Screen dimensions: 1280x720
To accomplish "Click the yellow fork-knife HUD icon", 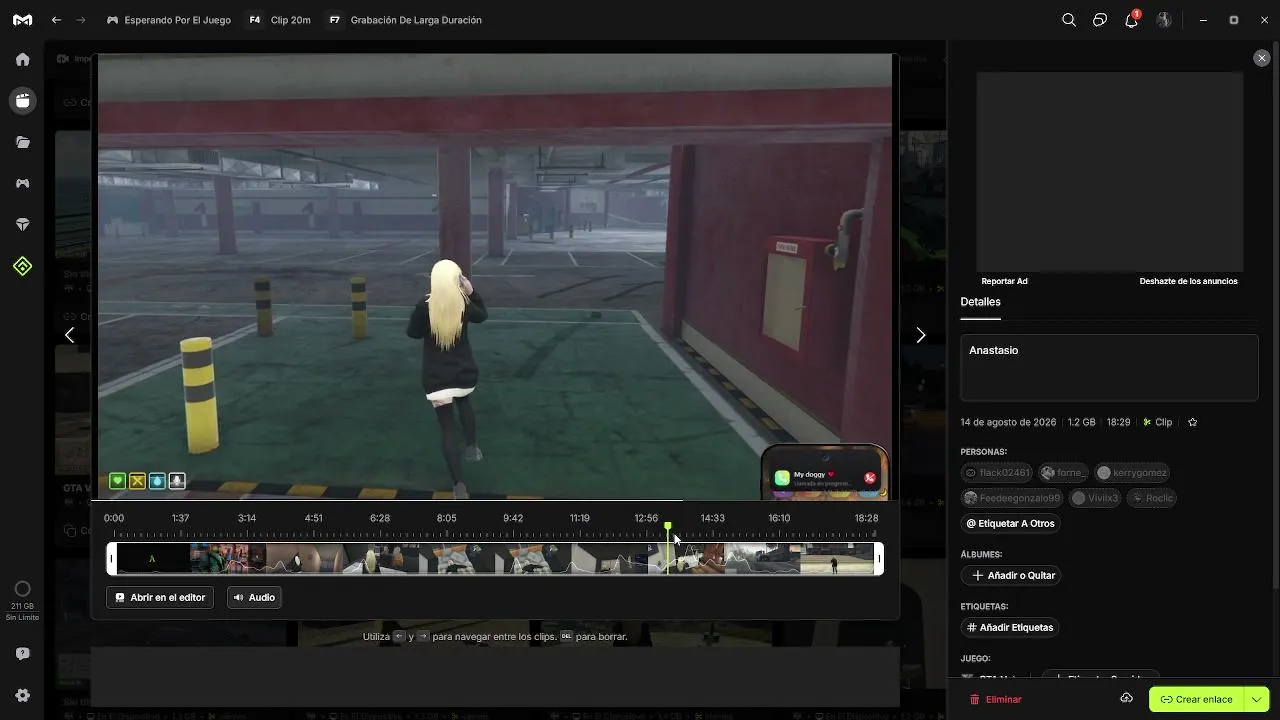I will point(137,481).
